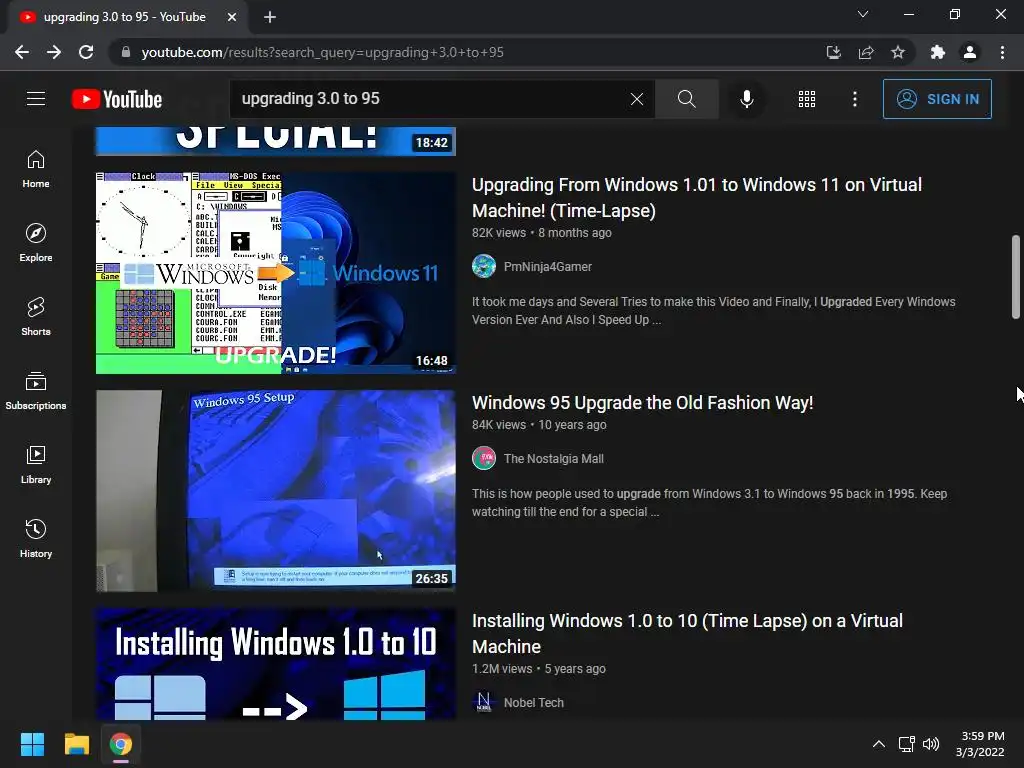
Task: Click description starting 'It took me days'
Action: [x=714, y=311]
